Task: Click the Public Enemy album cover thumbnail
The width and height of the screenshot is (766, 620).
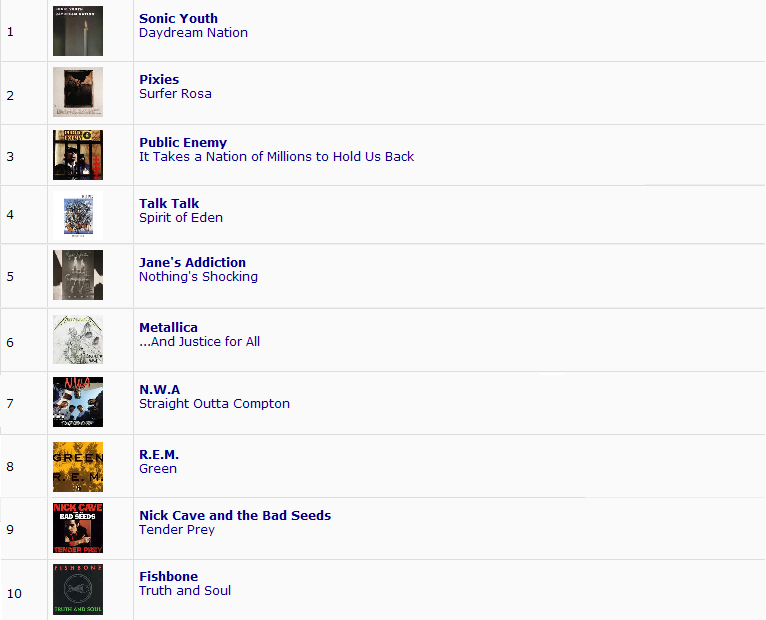Action: 78,155
